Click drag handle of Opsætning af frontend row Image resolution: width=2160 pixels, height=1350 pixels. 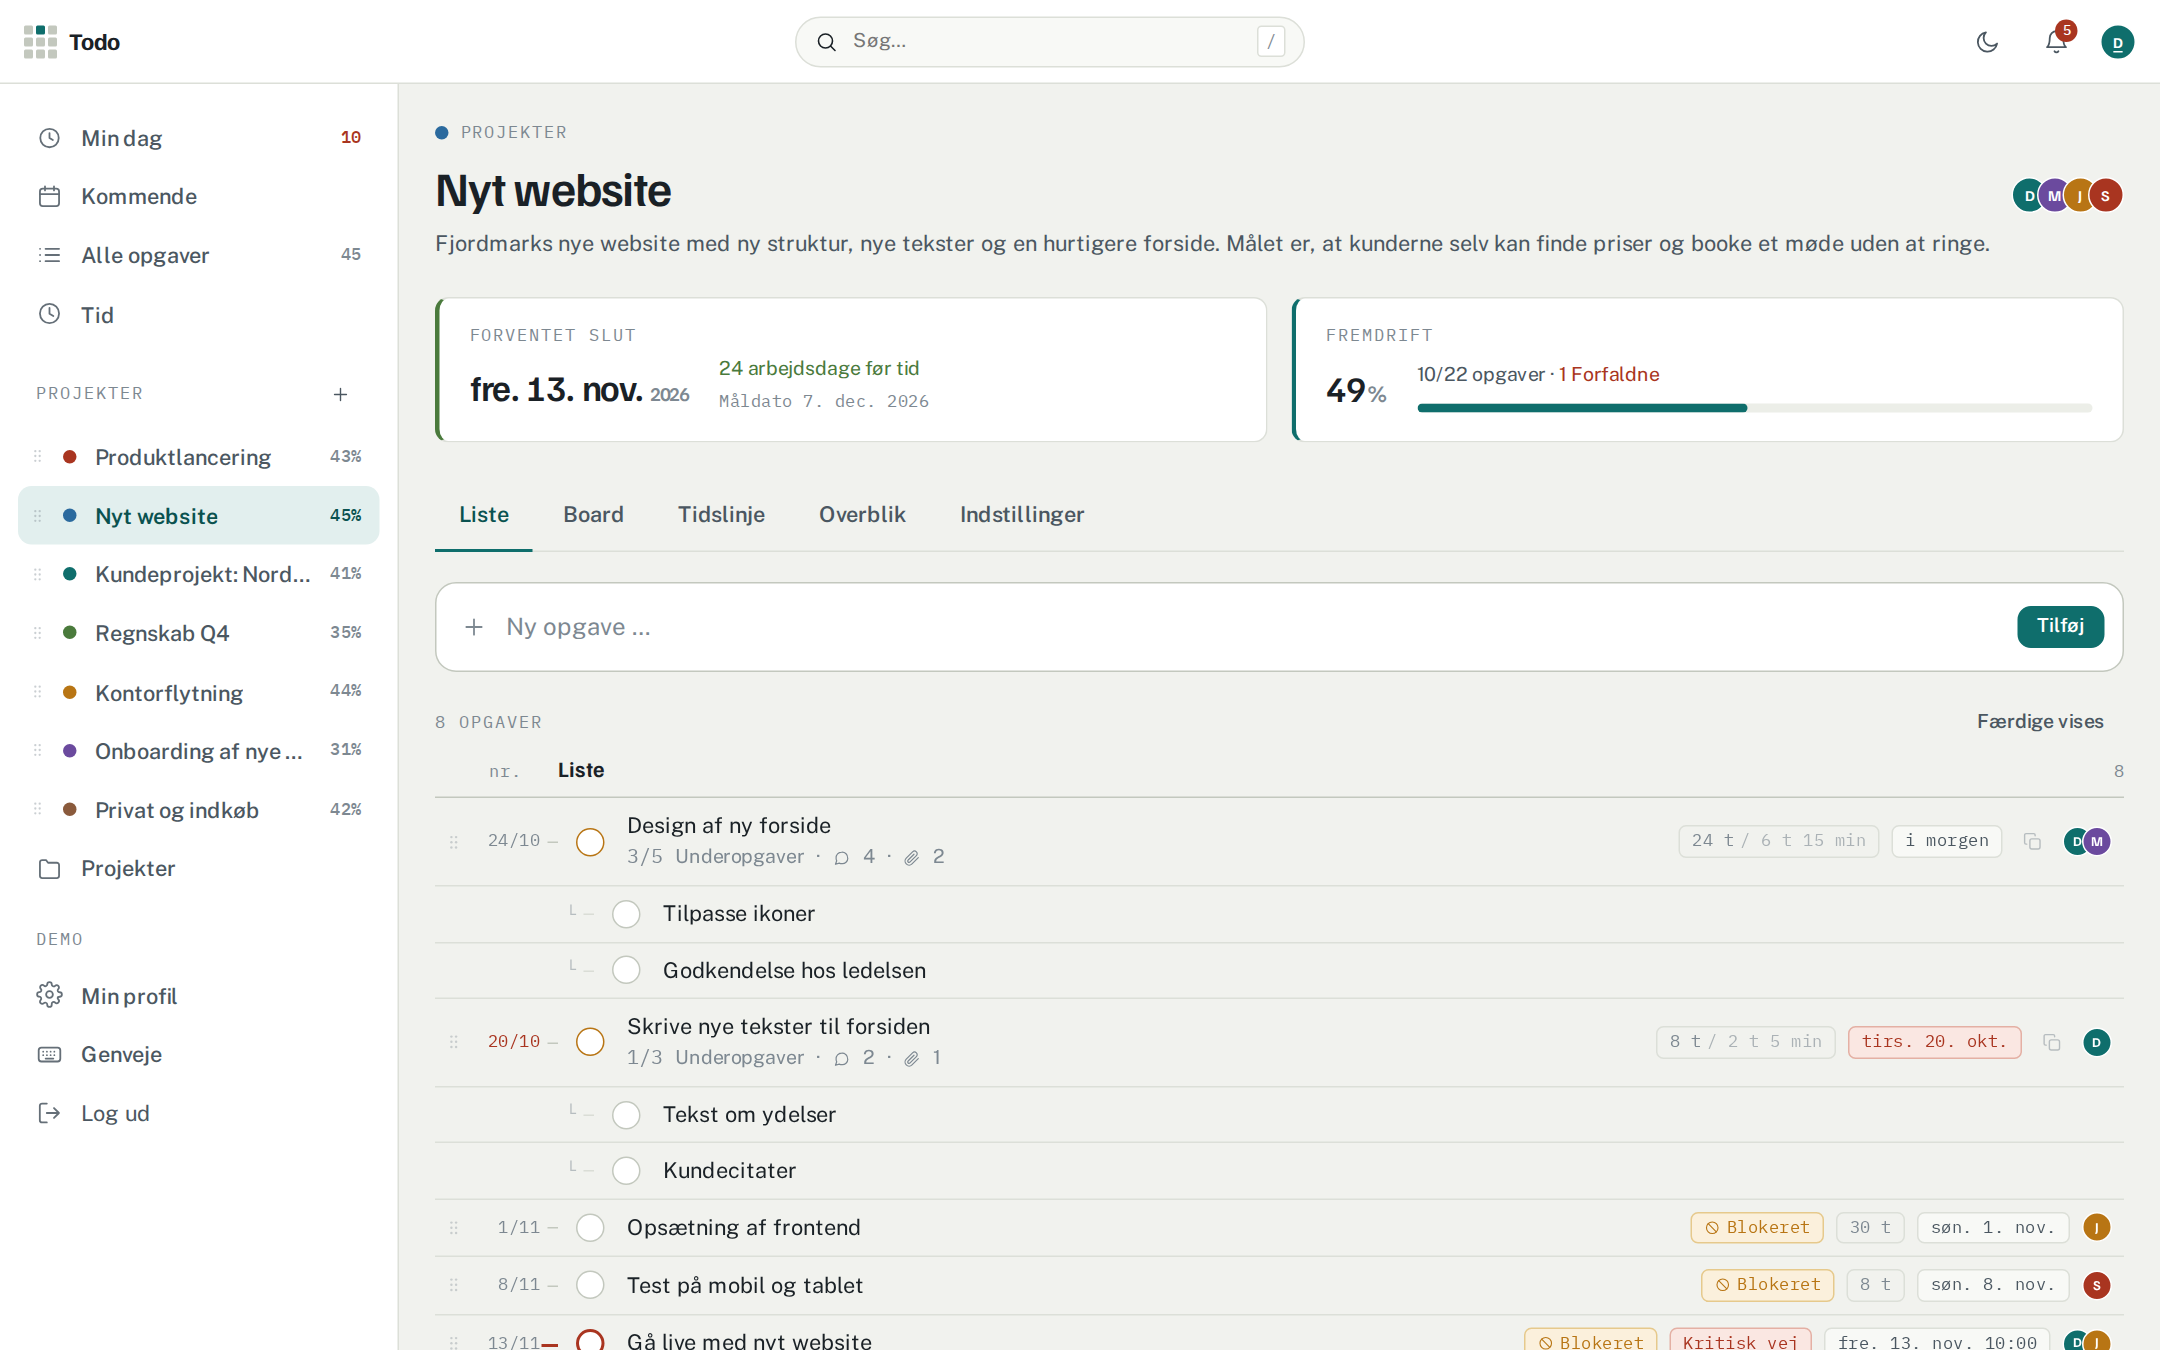[x=453, y=1227]
